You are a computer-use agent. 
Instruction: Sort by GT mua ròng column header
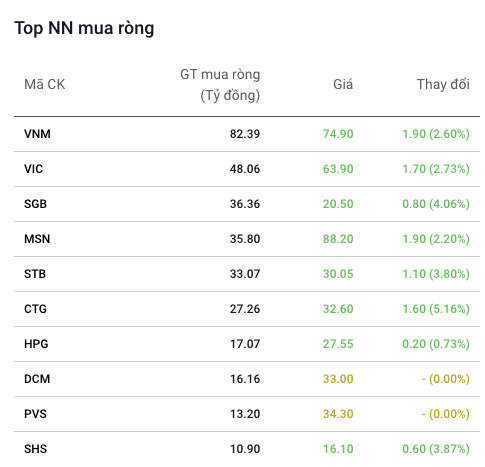pyautogui.click(x=220, y=85)
